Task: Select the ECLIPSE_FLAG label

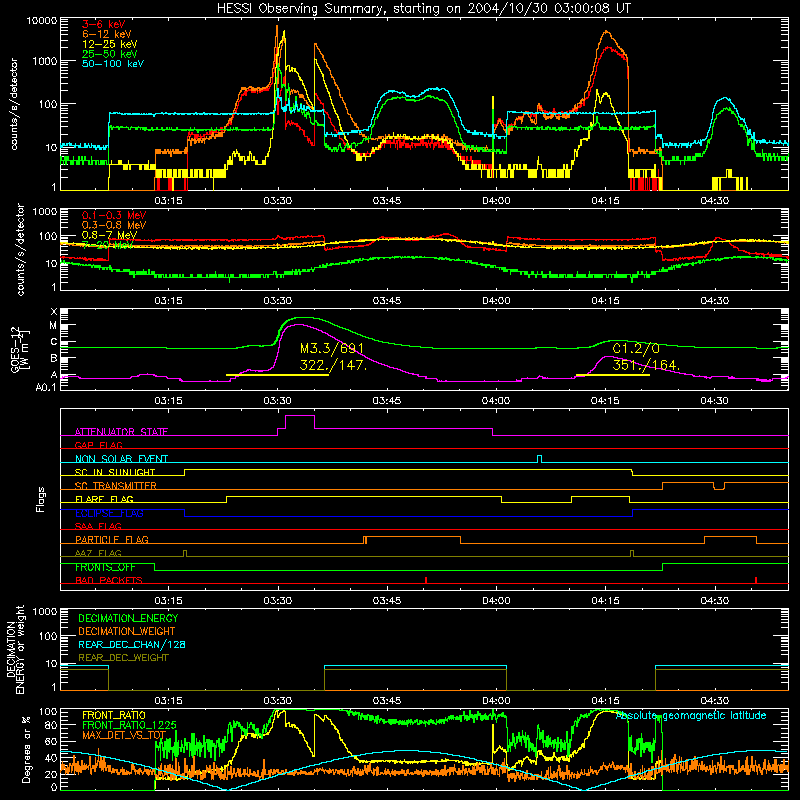Action: pyautogui.click(x=109, y=513)
